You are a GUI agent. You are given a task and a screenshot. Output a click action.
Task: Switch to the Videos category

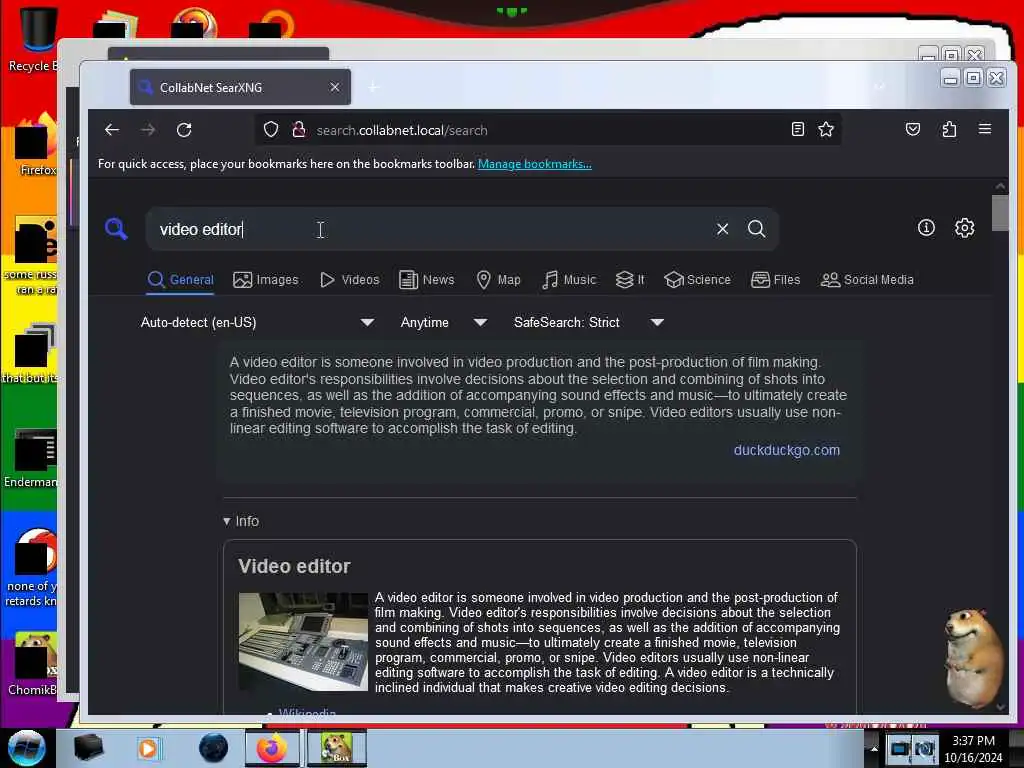click(x=349, y=280)
